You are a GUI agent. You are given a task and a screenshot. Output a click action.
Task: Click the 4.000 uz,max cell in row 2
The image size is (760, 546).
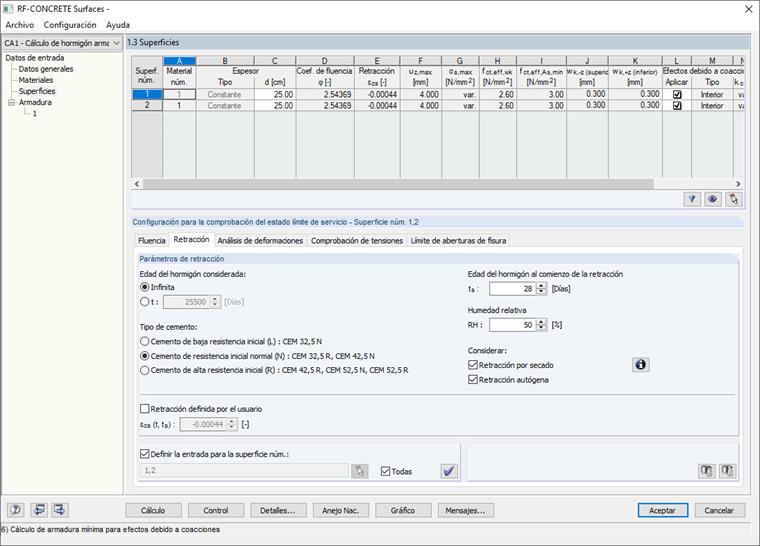[x=420, y=105]
